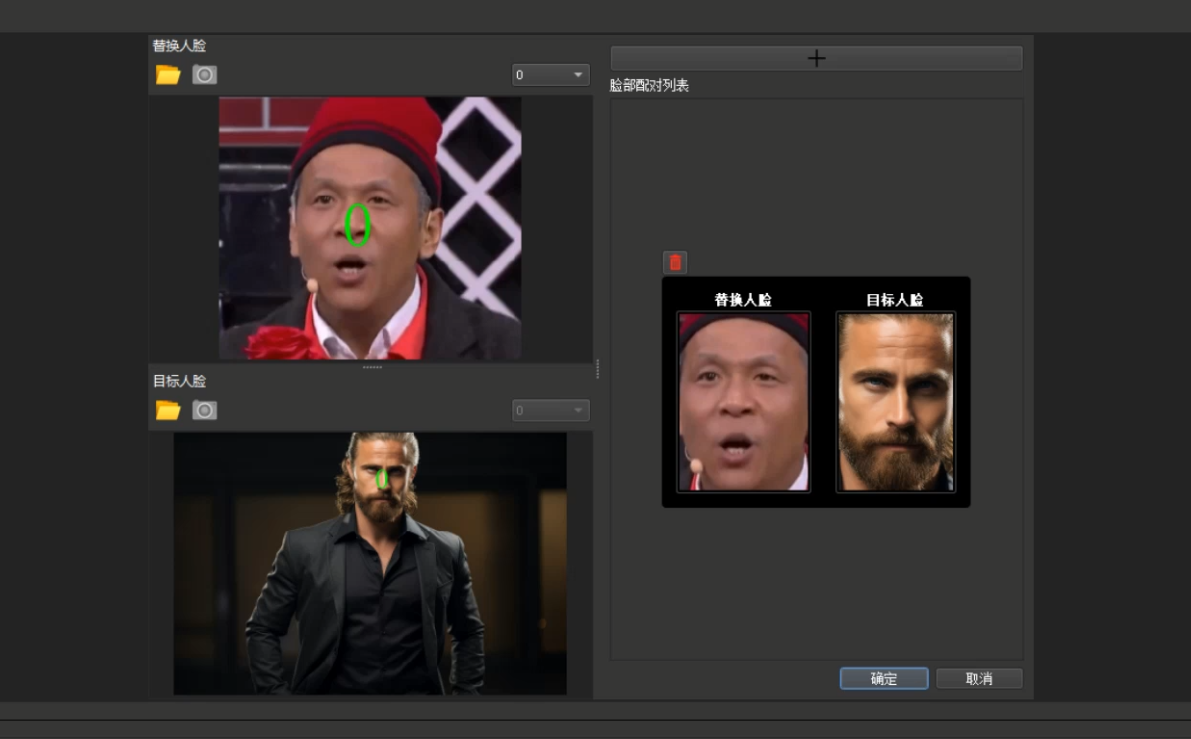Click the camera capture icon under 目标人脸
The height and width of the screenshot is (739, 1191).
[x=204, y=409]
